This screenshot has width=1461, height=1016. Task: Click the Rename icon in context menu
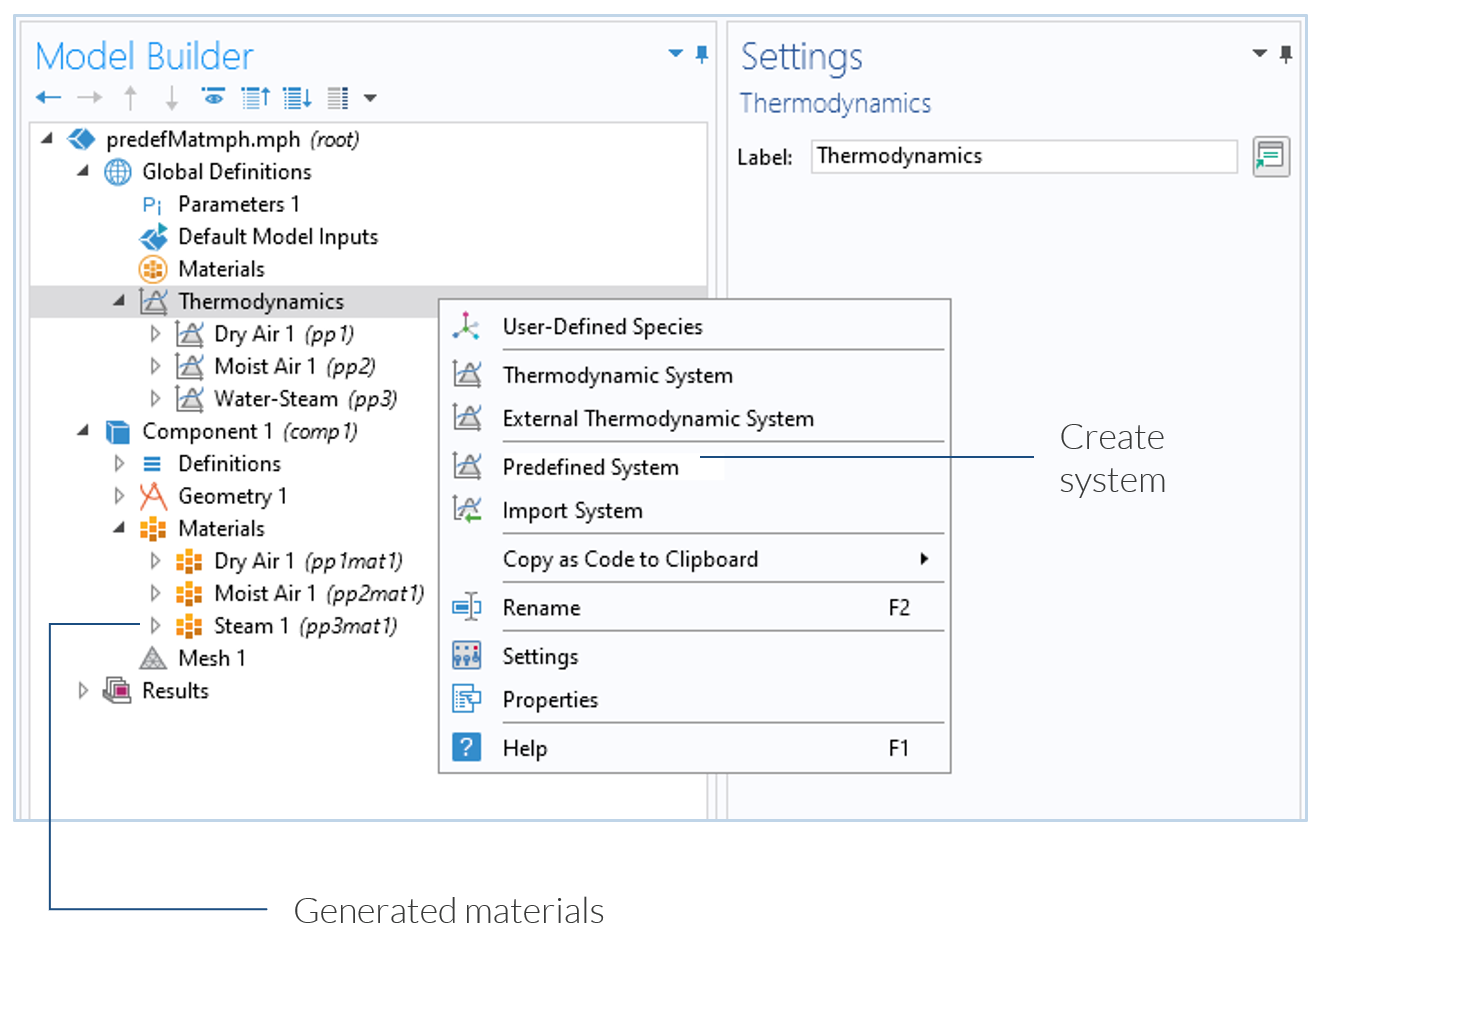(466, 608)
